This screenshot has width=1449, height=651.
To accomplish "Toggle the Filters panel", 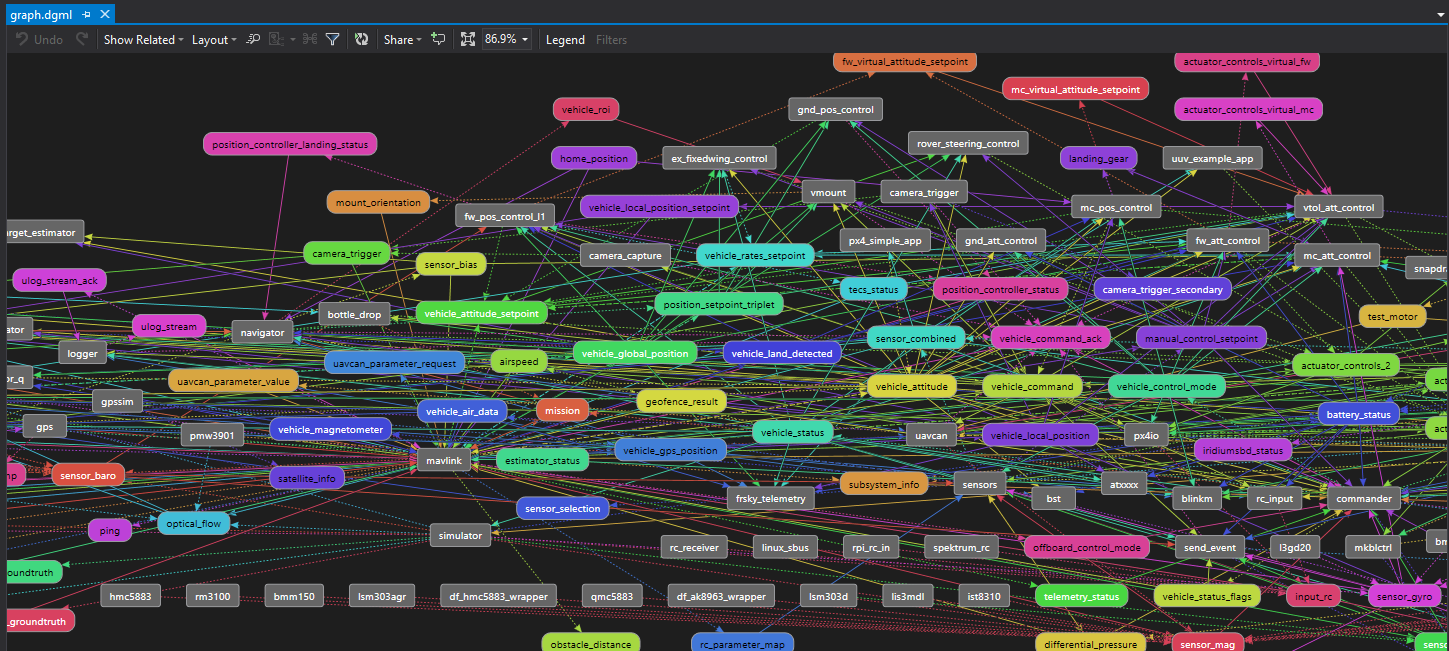I will coord(611,40).
